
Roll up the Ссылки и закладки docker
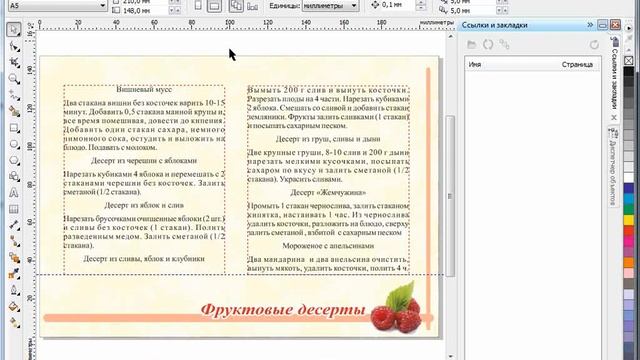tap(602, 25)
